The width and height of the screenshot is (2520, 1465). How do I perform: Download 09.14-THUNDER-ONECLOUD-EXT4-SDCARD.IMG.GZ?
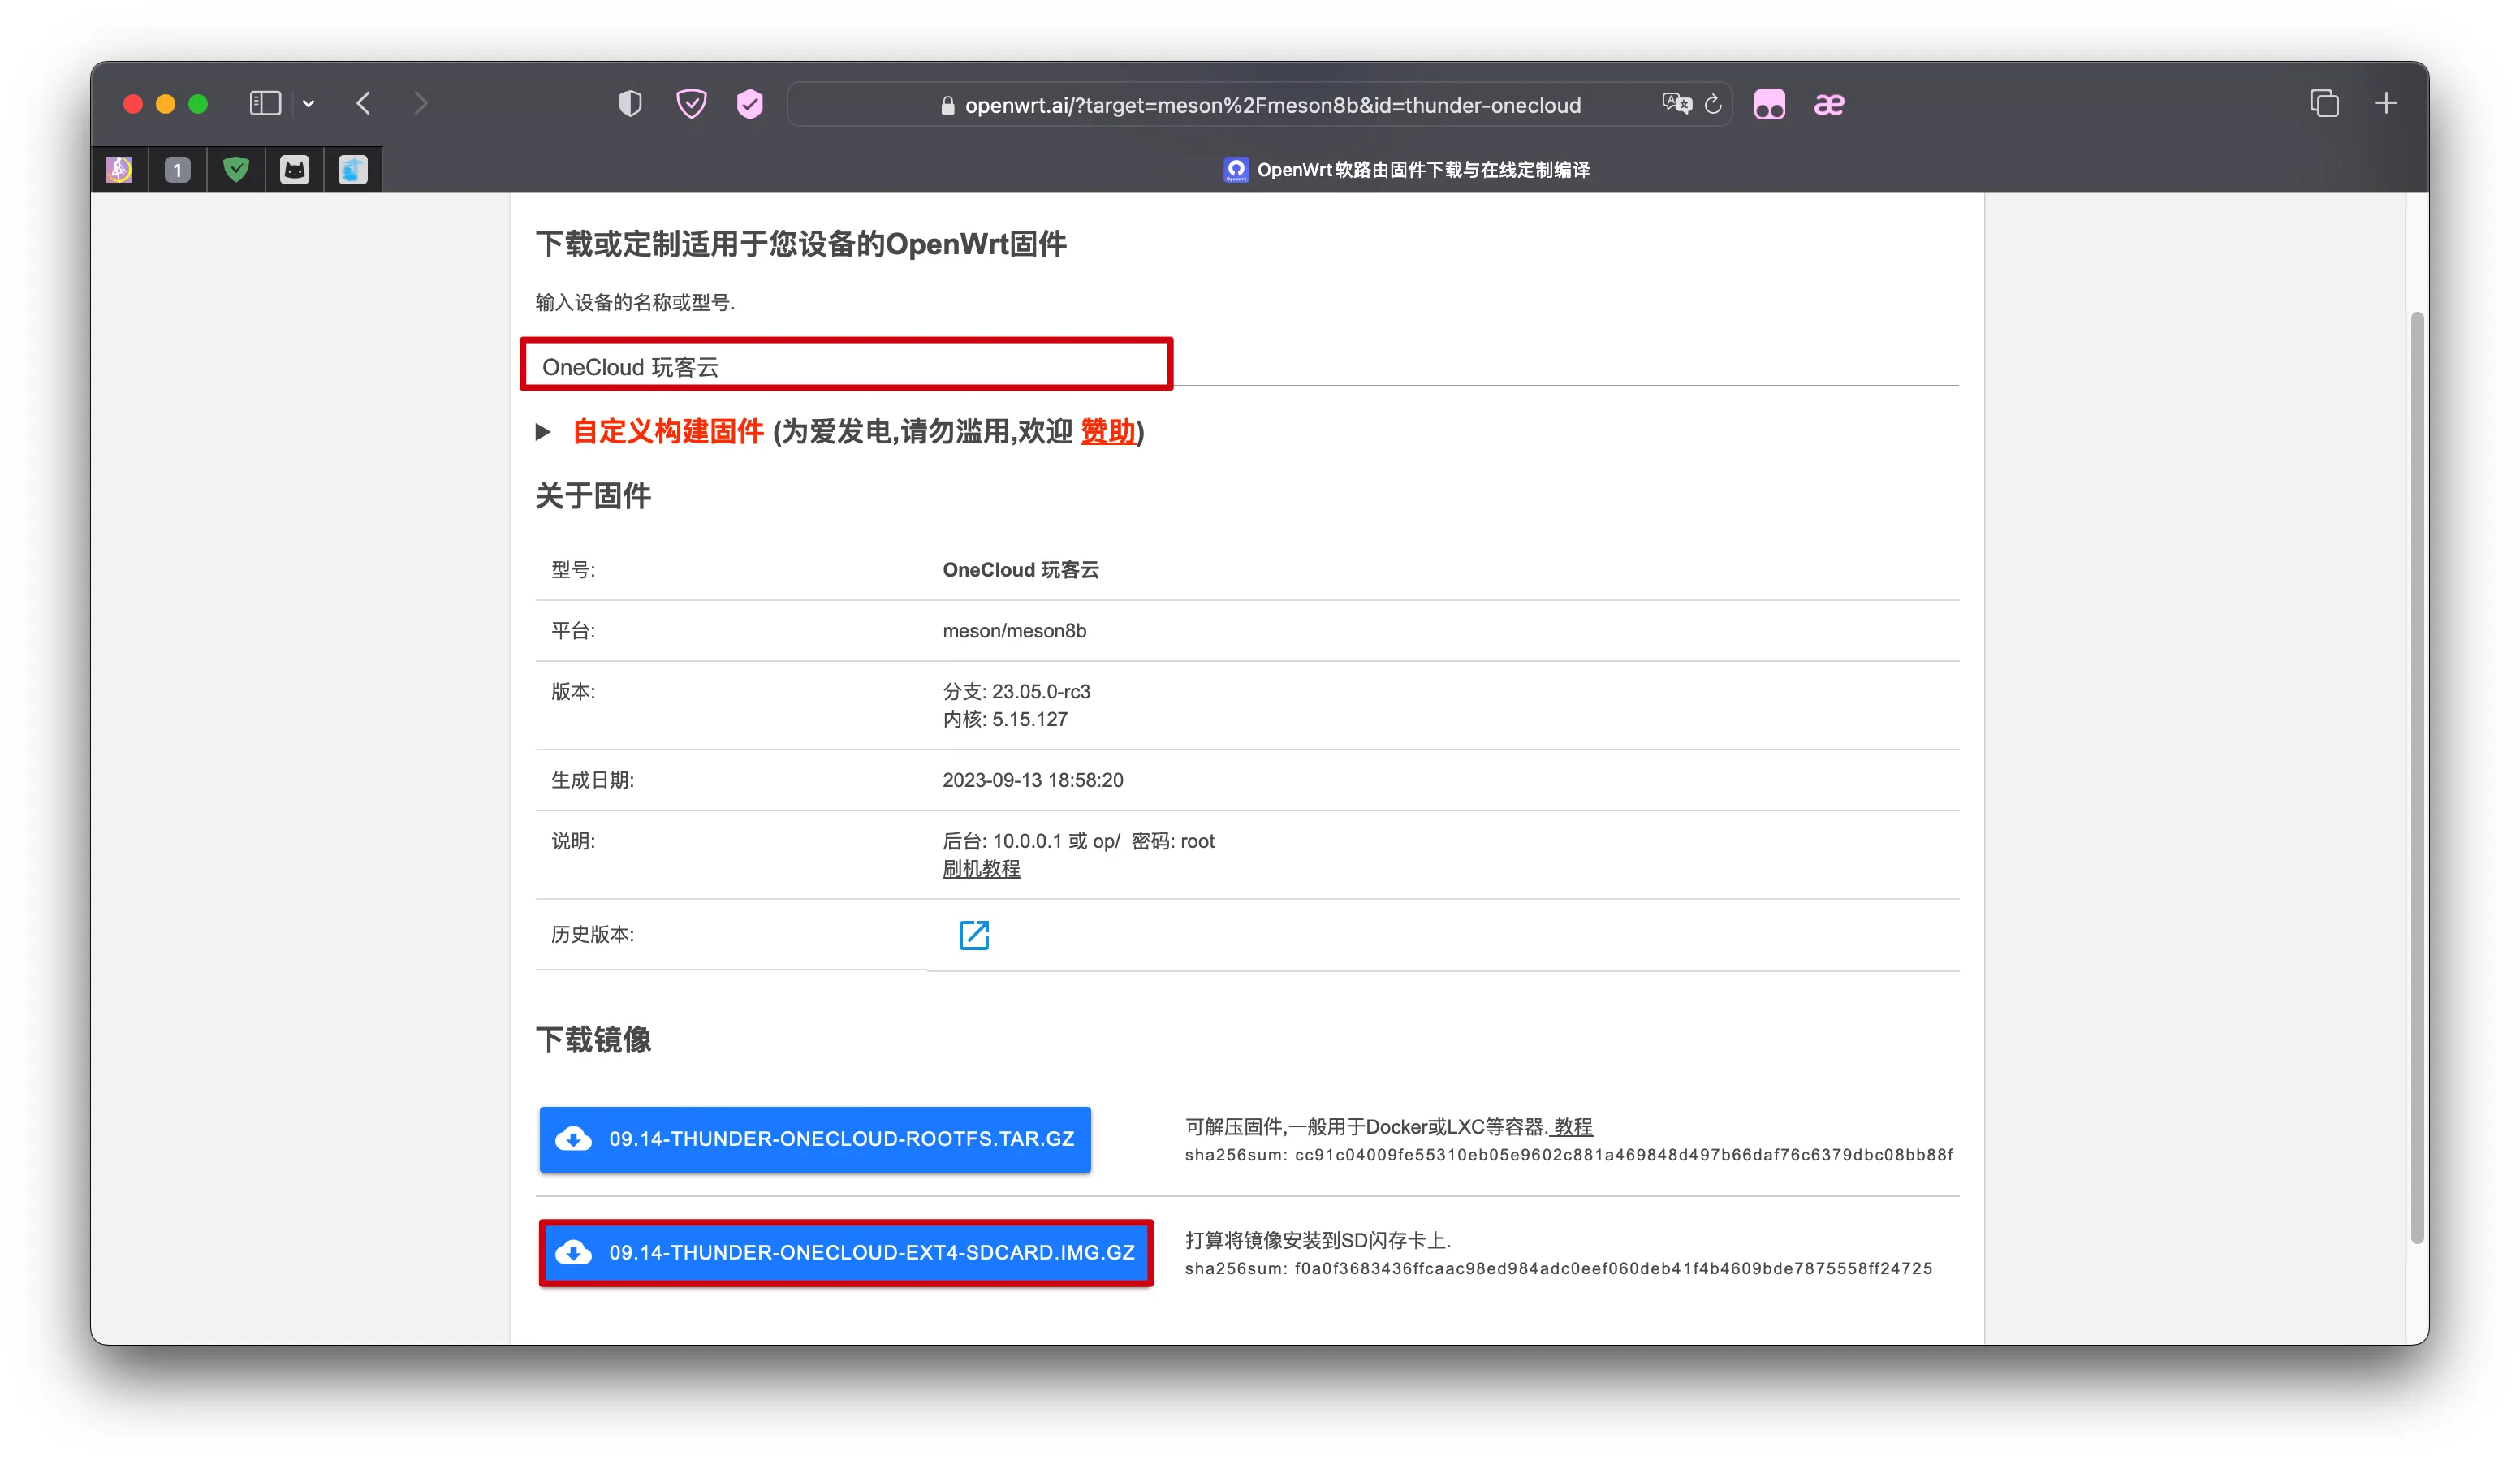pyautogui.click(x=846, y=1253)
